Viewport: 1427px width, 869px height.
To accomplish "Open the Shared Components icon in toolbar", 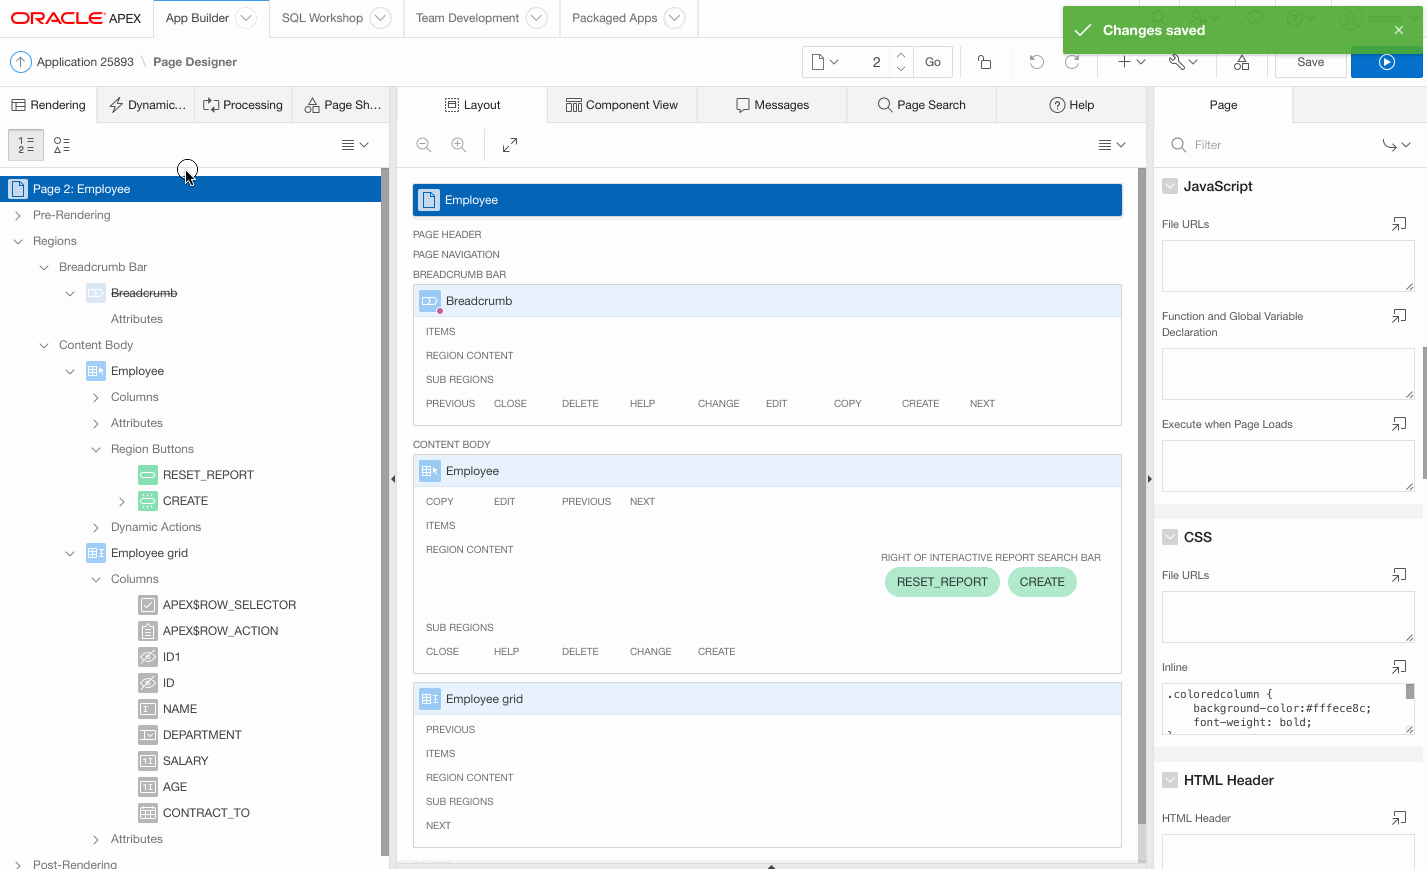I will coord(1241,62).
